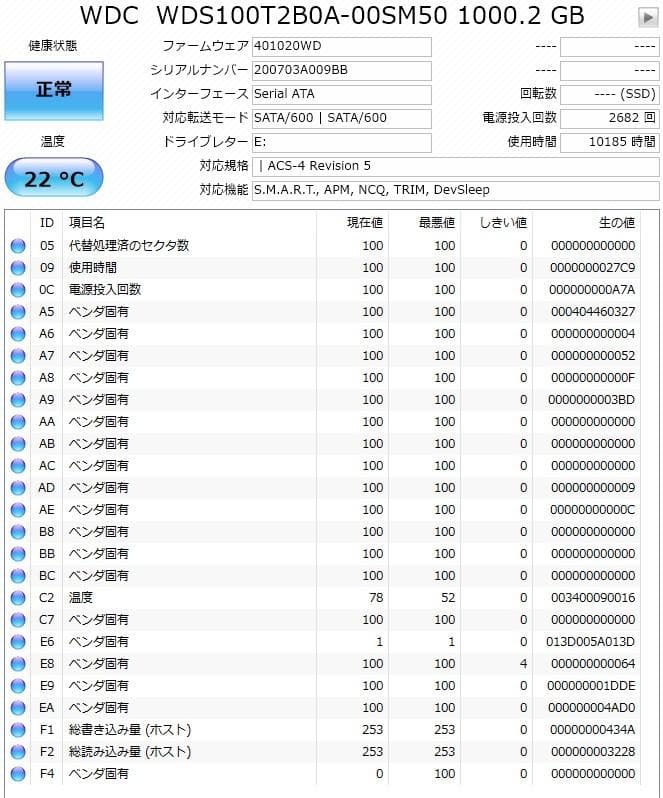Viewport: 663px width, 798px height.
Task: Click the status icon for ID AE row
Action: 18,510
